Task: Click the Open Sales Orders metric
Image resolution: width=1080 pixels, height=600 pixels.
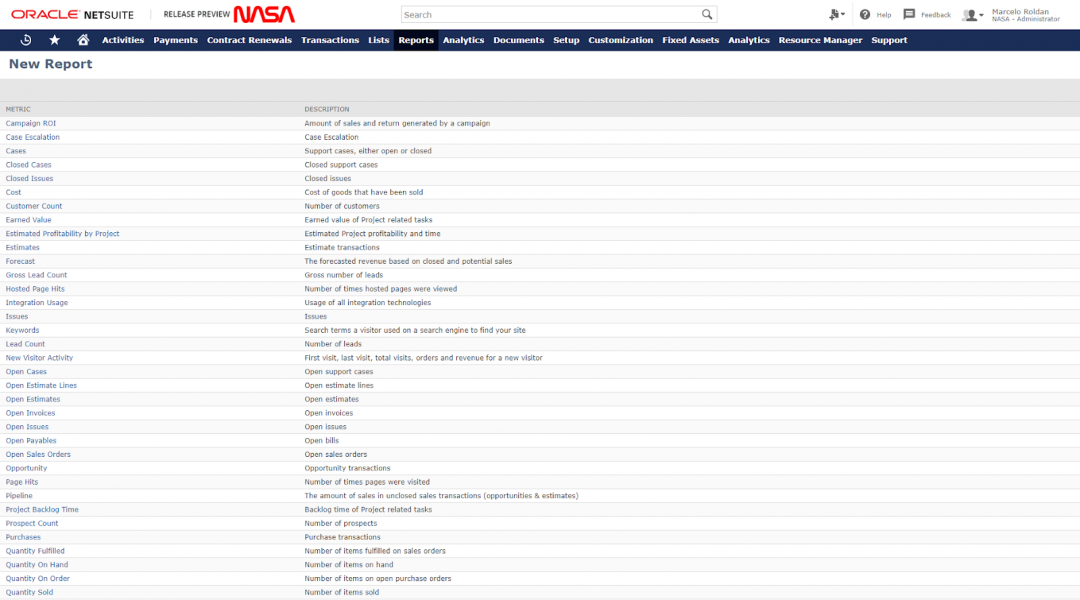Action: (38, 454)
